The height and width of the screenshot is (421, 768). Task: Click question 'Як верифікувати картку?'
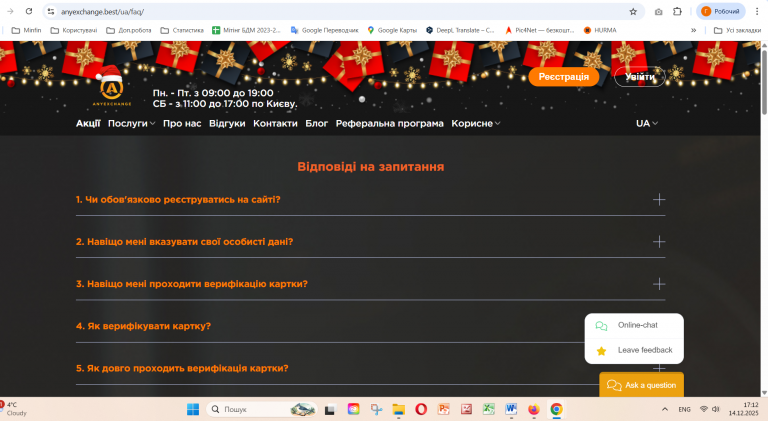click(144, 326)
